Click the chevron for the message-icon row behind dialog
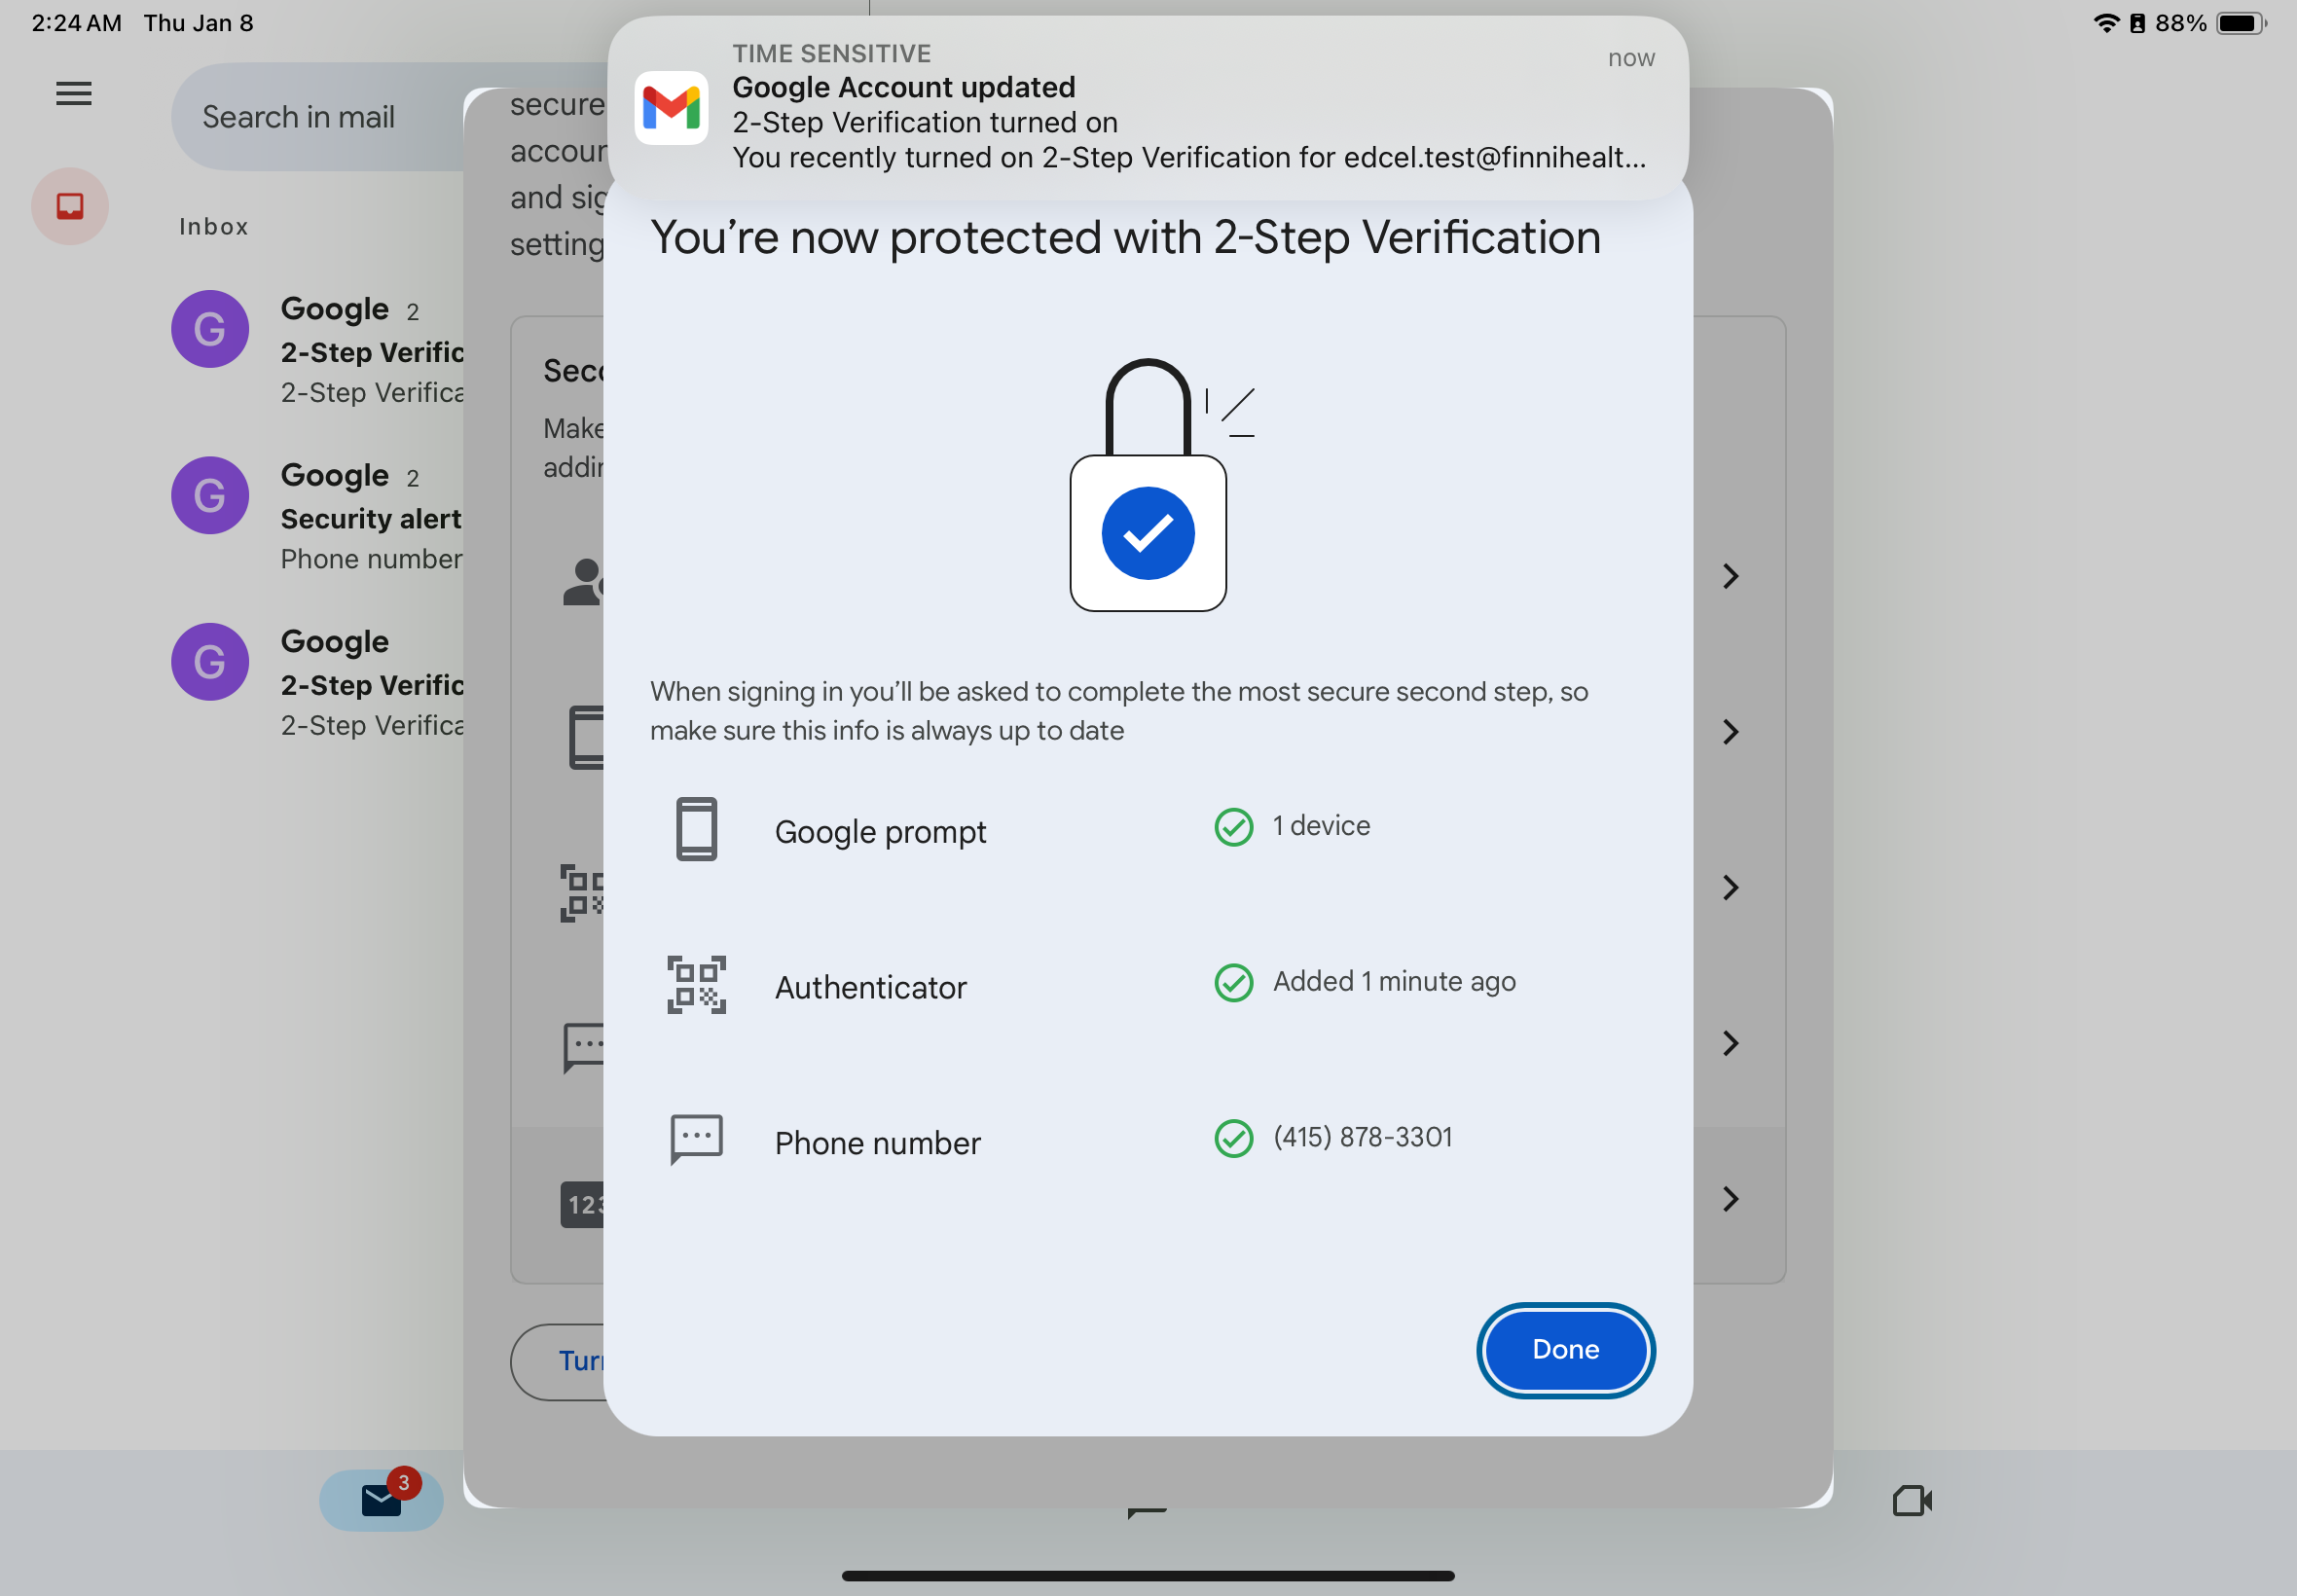2297x1596 pixels. click(x=1730, y=1043)
